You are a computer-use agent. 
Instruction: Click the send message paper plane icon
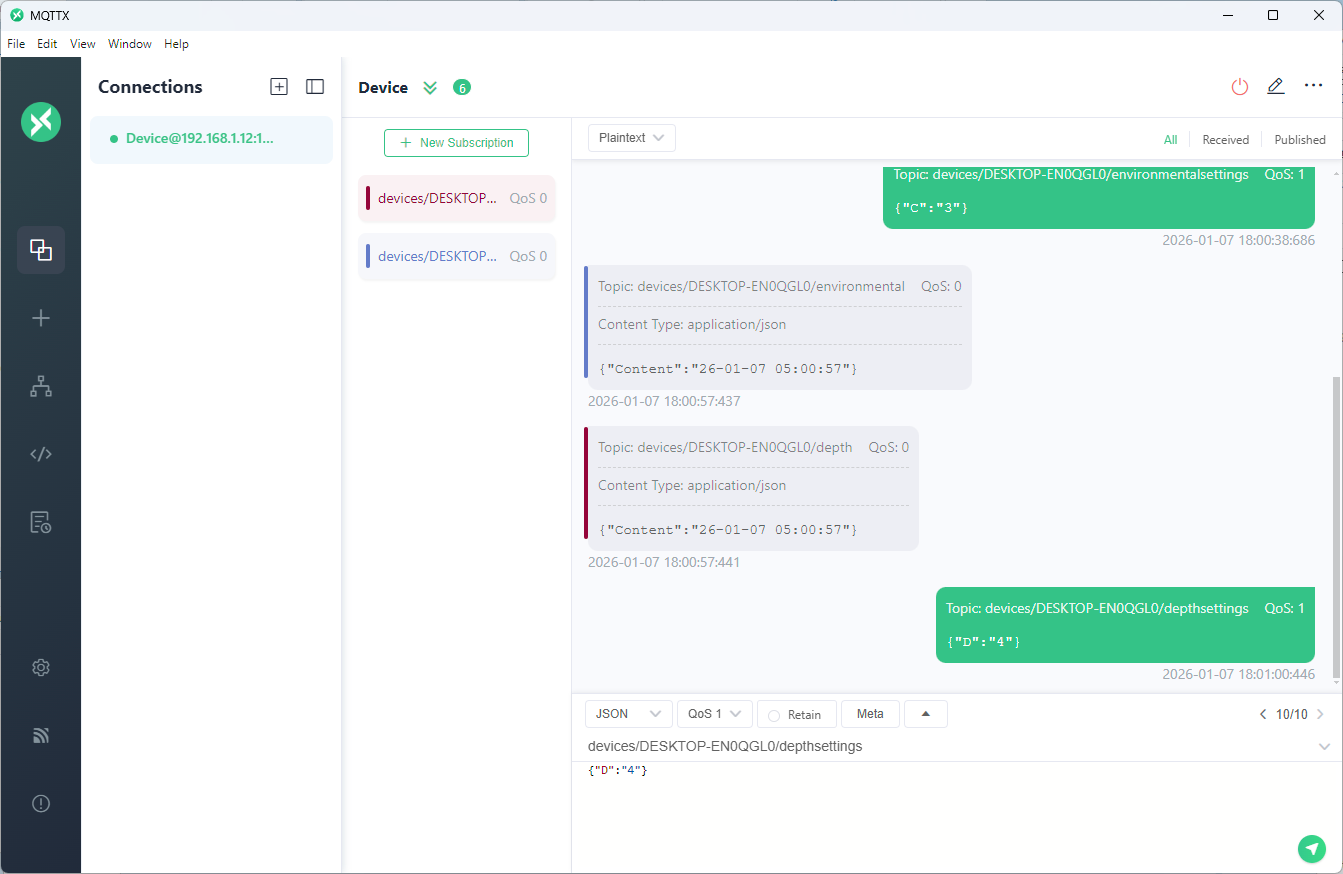click(x=1311, y=848)
